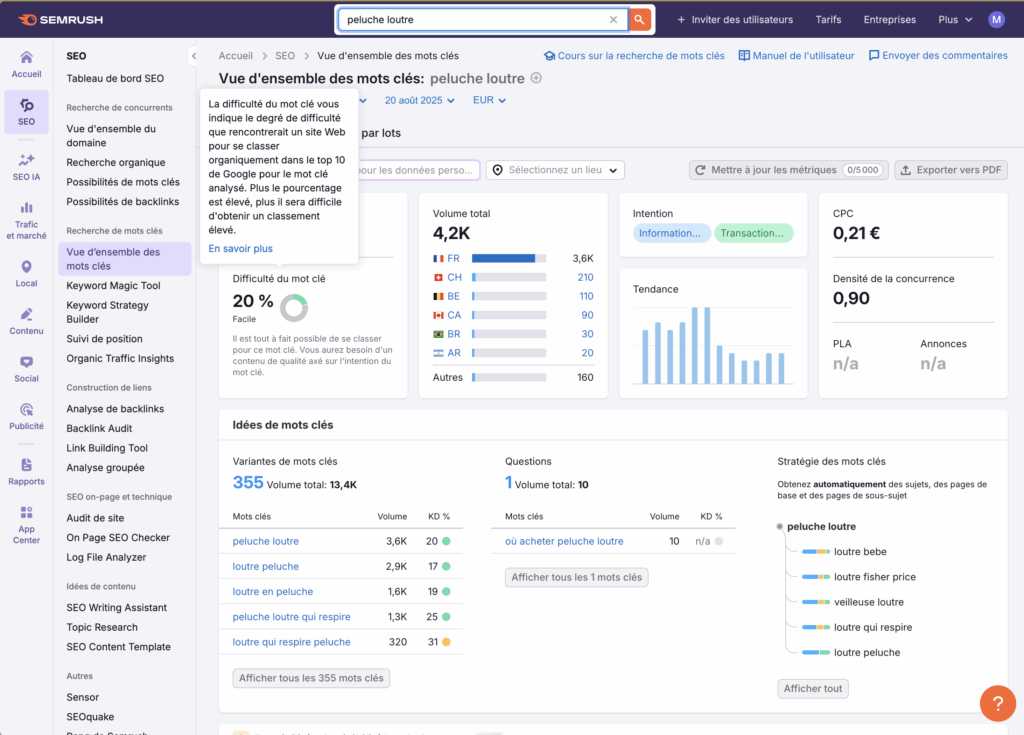This screenshot has width=1024, height=735.
Task: Click the Switzerland CH country row
Action: click(x=513, y=277)
